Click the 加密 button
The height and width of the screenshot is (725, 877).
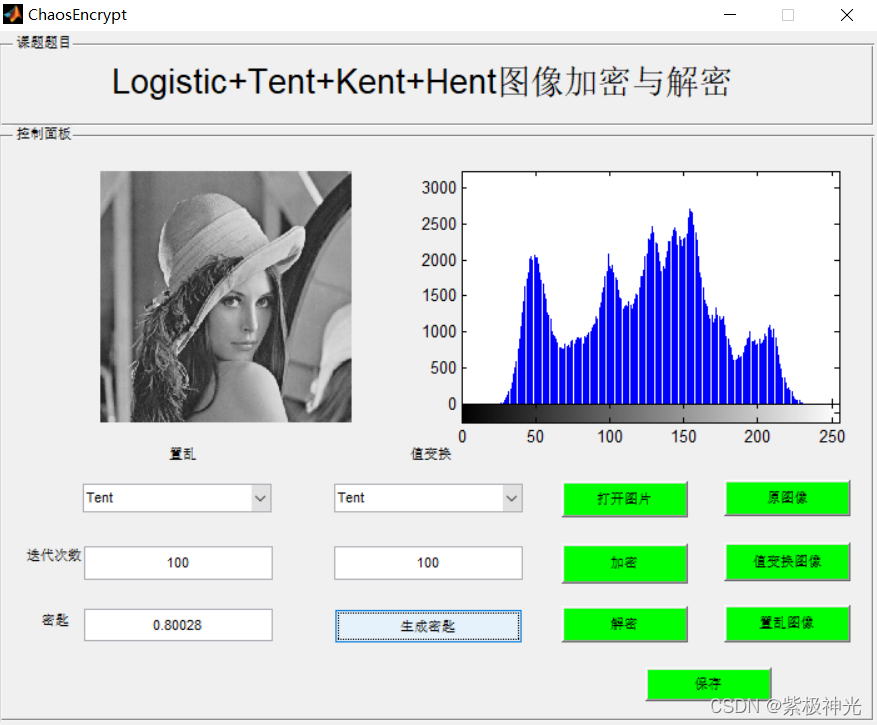point(624,563)
